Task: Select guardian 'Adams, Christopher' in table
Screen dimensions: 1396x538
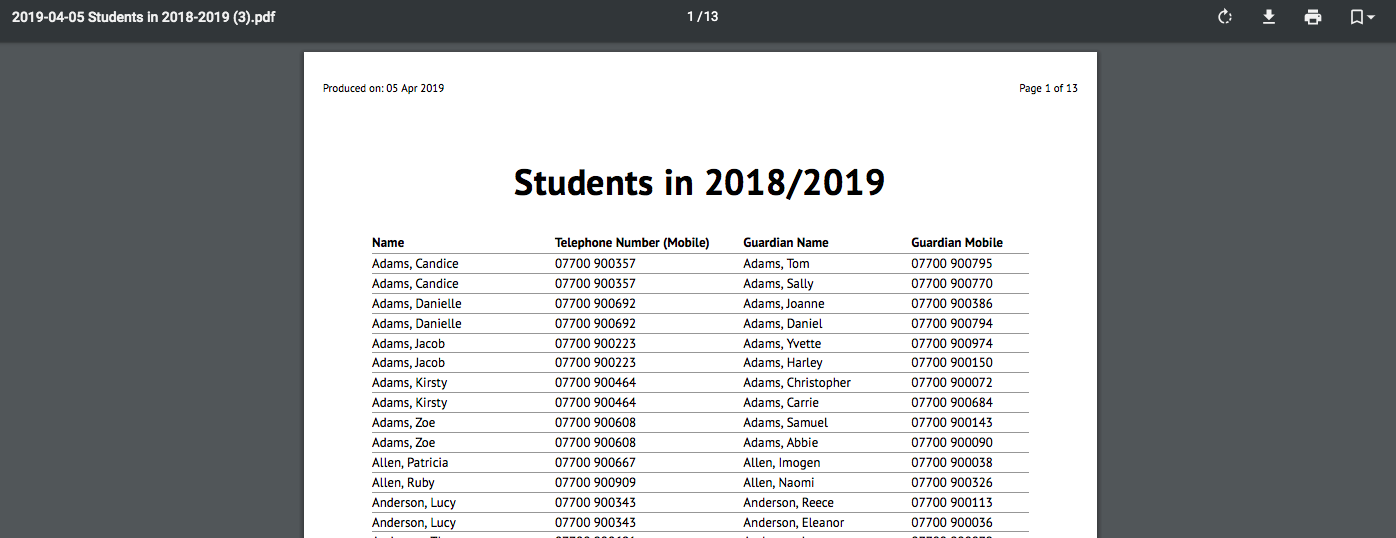Action: point(796,383)
